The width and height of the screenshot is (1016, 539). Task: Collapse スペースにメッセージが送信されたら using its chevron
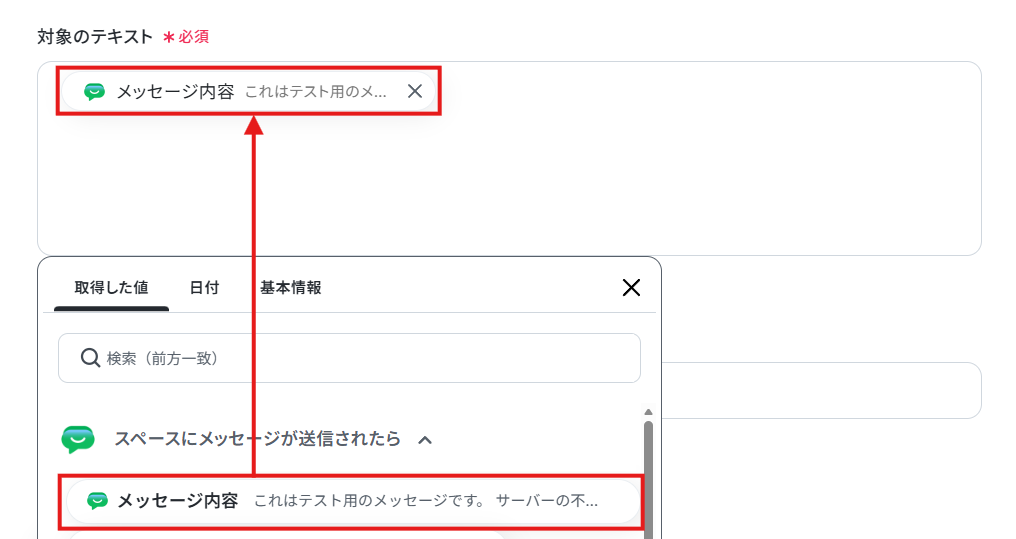pyautogui.click(x=425, y=440)
